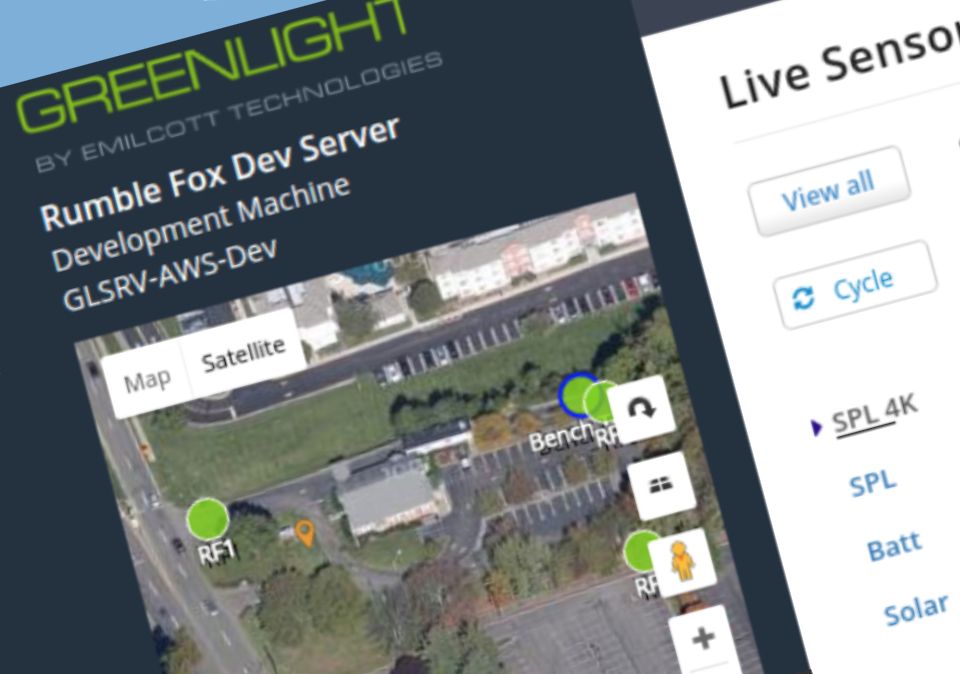Viewport: 960px width, 674px height.
Task: Select the Bench sensor marker with blue outline
Action: [x=576, y=395]
